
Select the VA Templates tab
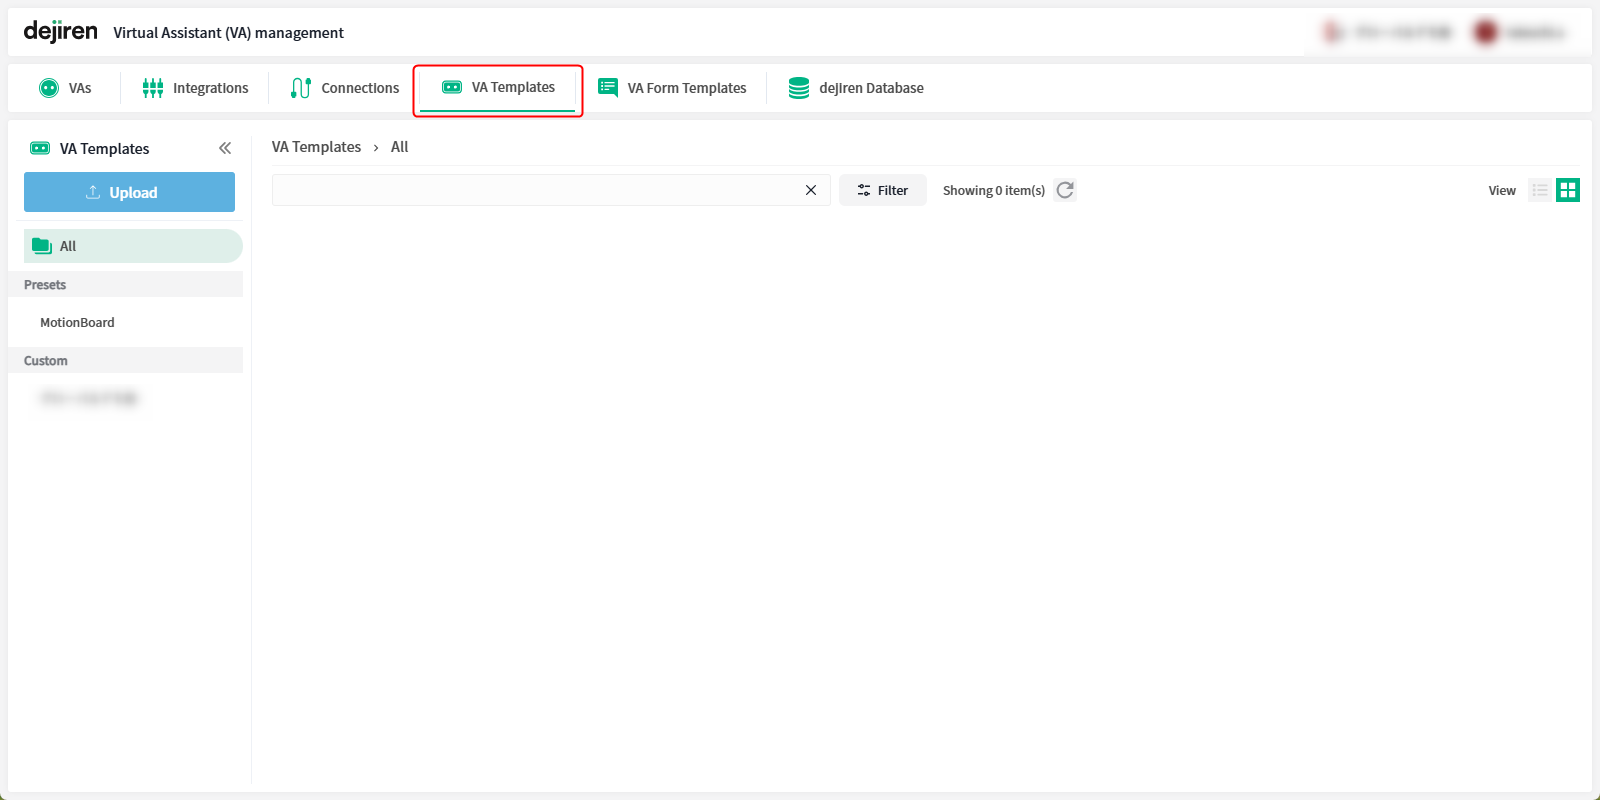498,88
